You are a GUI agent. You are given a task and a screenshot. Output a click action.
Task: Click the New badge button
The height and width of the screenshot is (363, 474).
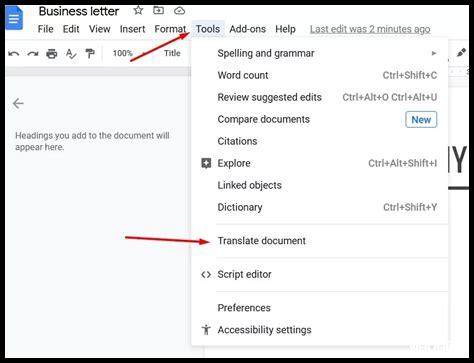coord(421,119)
